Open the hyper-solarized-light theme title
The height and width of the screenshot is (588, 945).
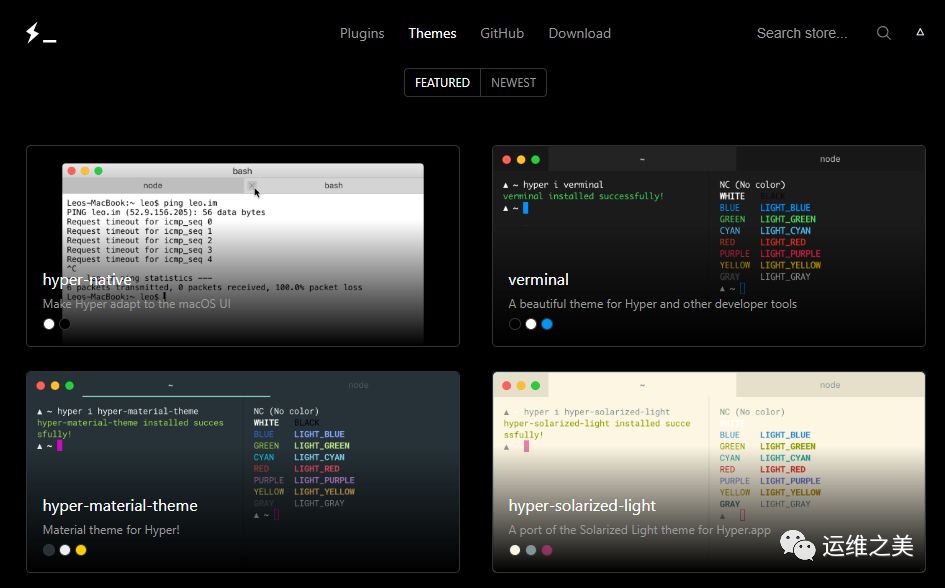[582, 506]
